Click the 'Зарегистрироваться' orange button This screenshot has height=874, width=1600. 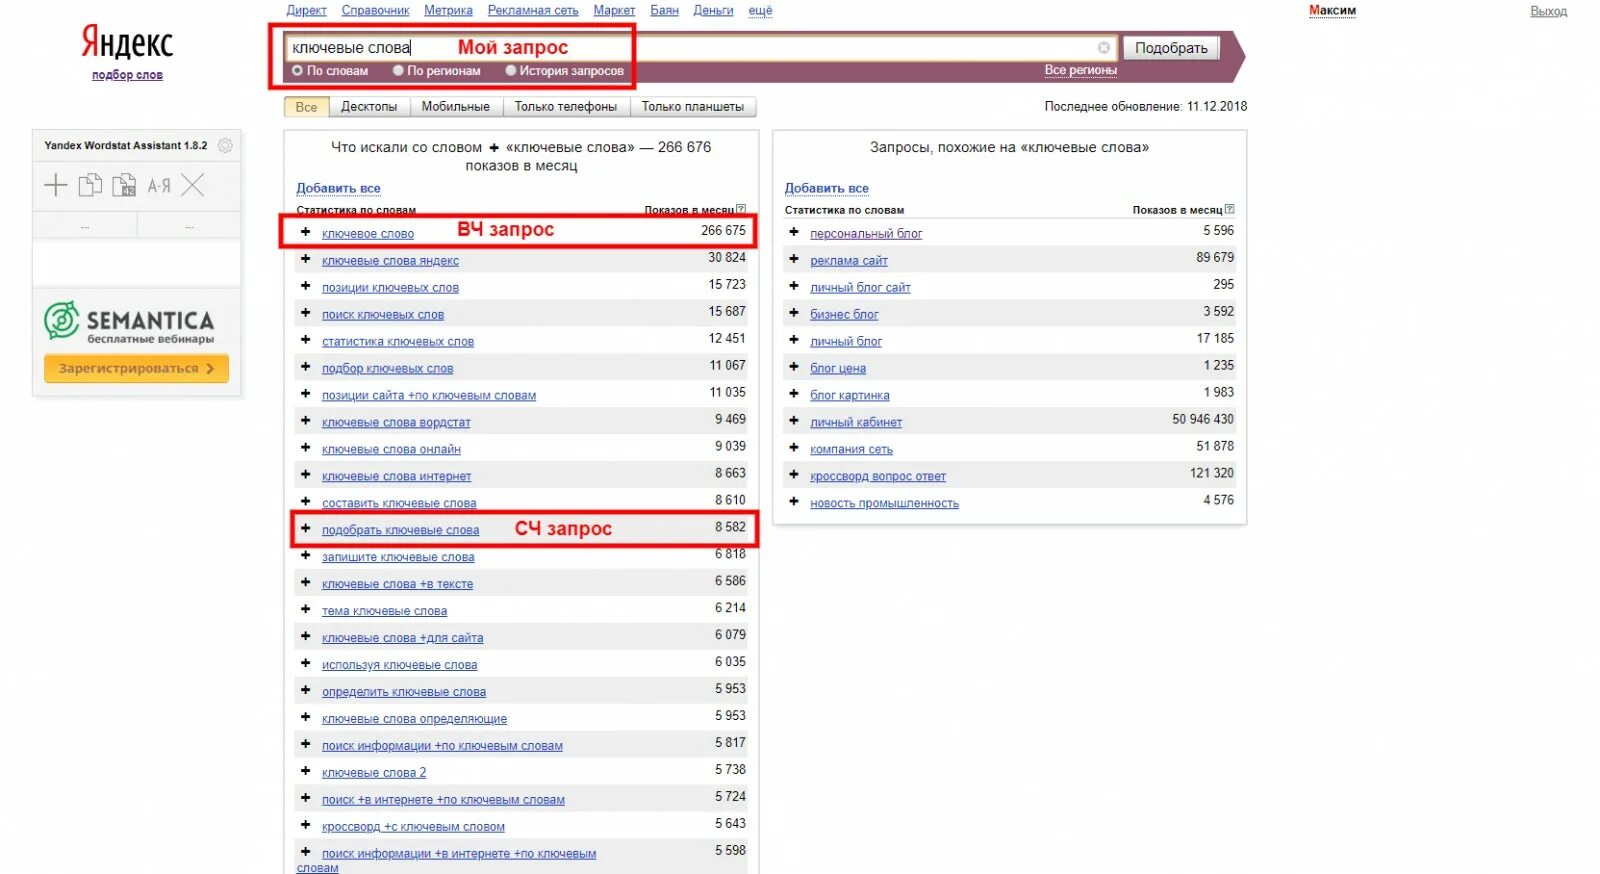pyautogui.click(x=136, y=368)
